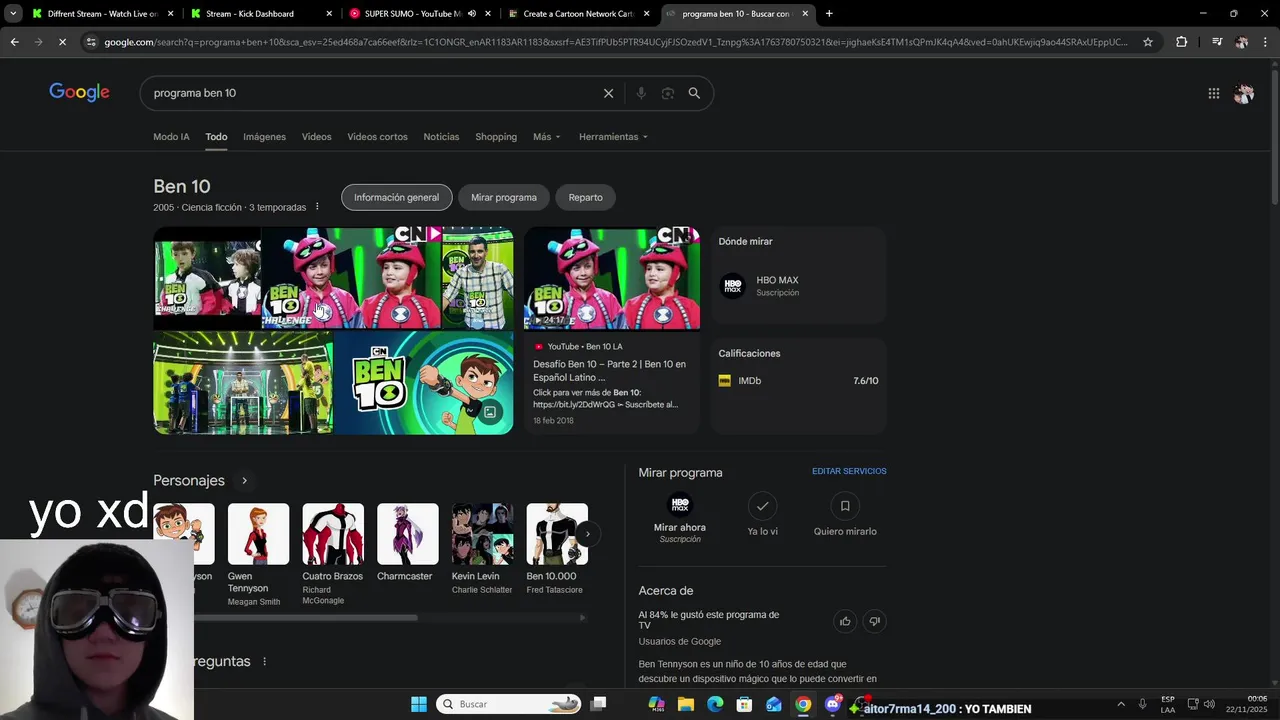Screen dimensions: 1280x720
Task: Go to Google home via logo
Action: (79, 92)
